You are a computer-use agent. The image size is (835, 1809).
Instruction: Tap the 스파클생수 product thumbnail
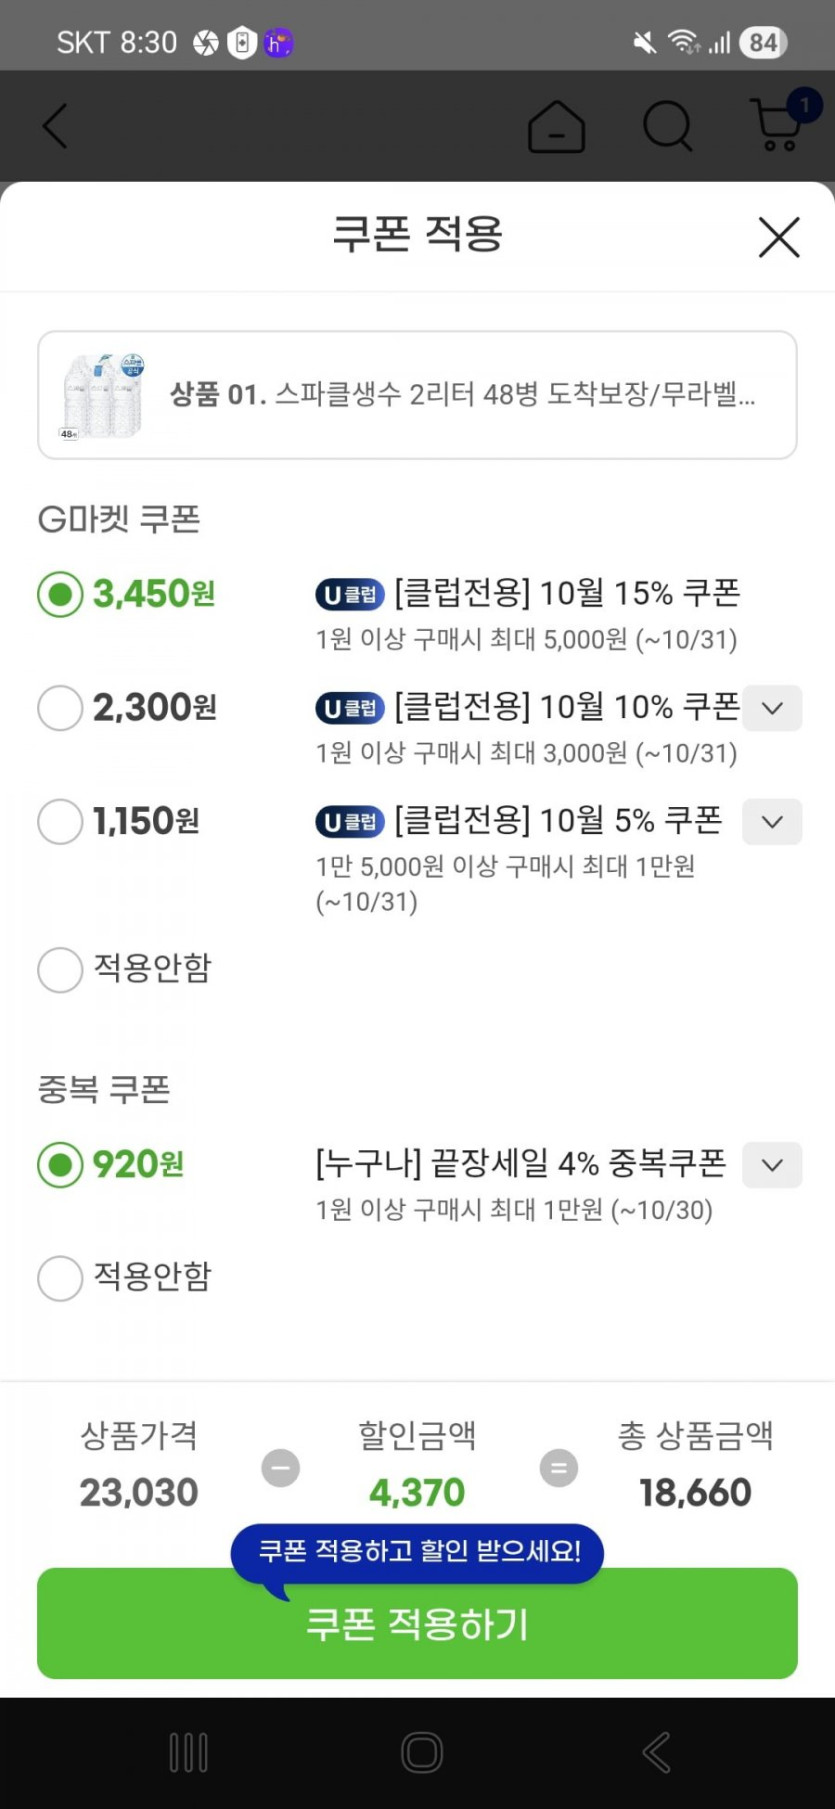point(103,395)
